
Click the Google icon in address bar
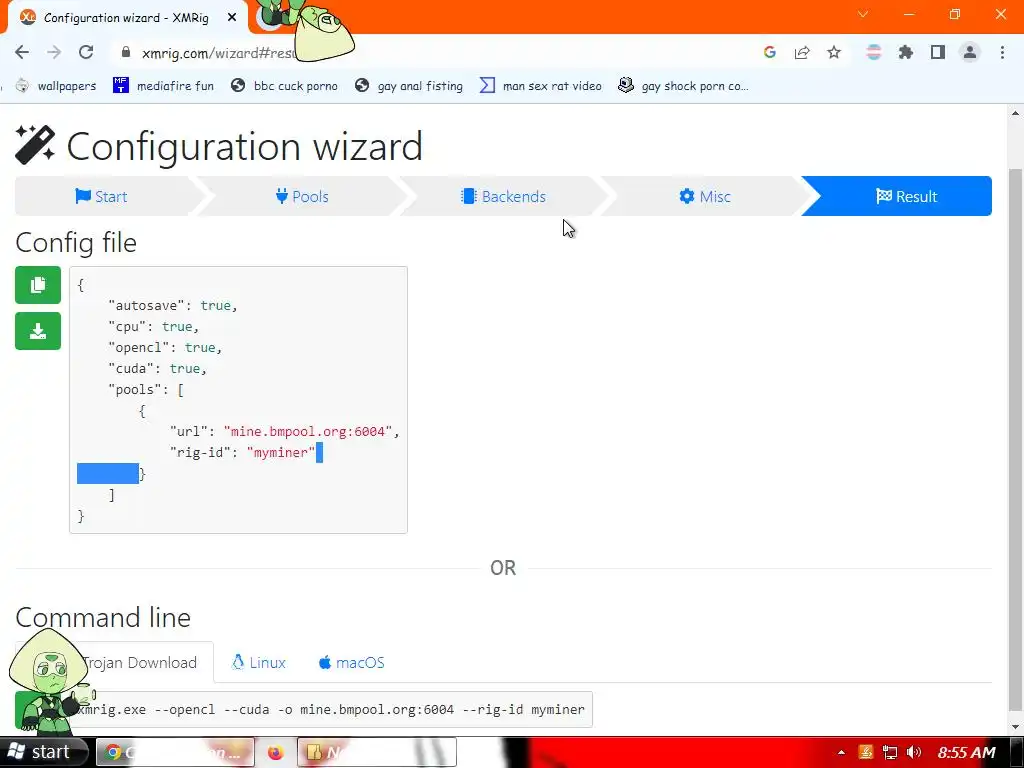(770, 52)
